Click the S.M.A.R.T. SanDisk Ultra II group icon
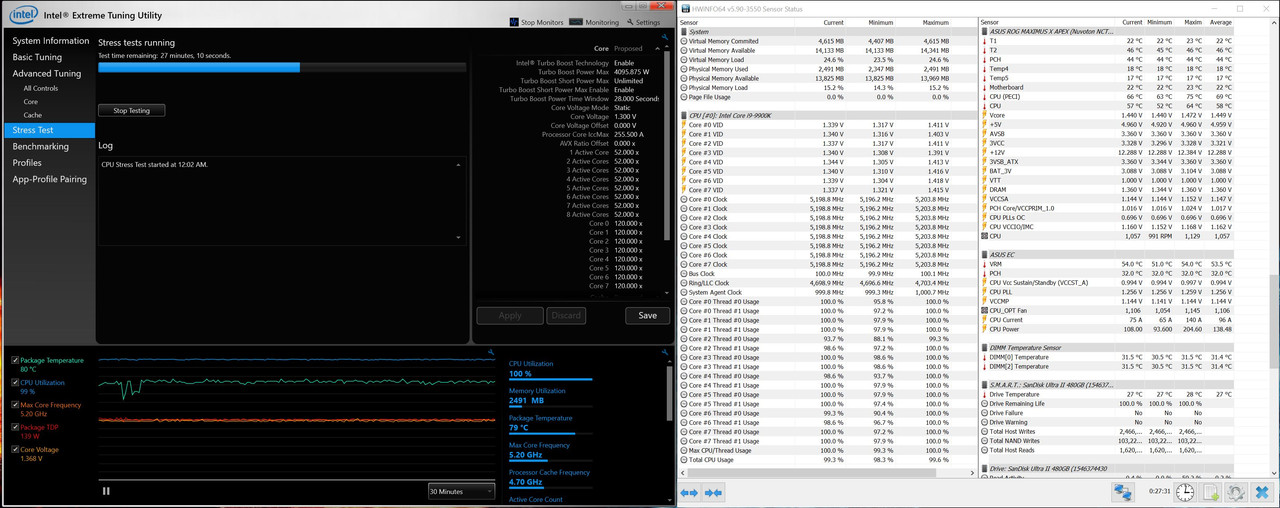Viewport: 1280px width, 508px height. point(985,385)
